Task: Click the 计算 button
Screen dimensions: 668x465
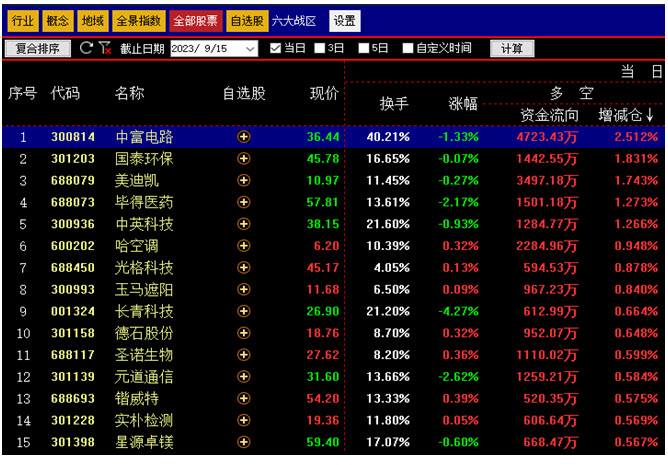Action: pyautogui.click(x=512, y=48)
